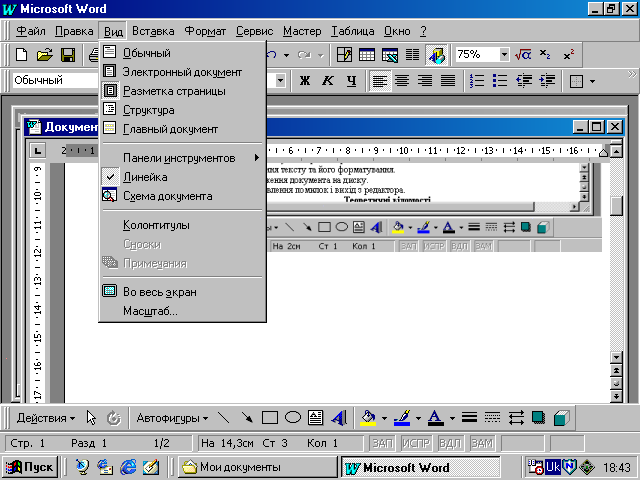The height and width of the screenshot is (480, 640).
Task: Open the font dropdown arrow beside bold
Action: click(x=280, y=80)
